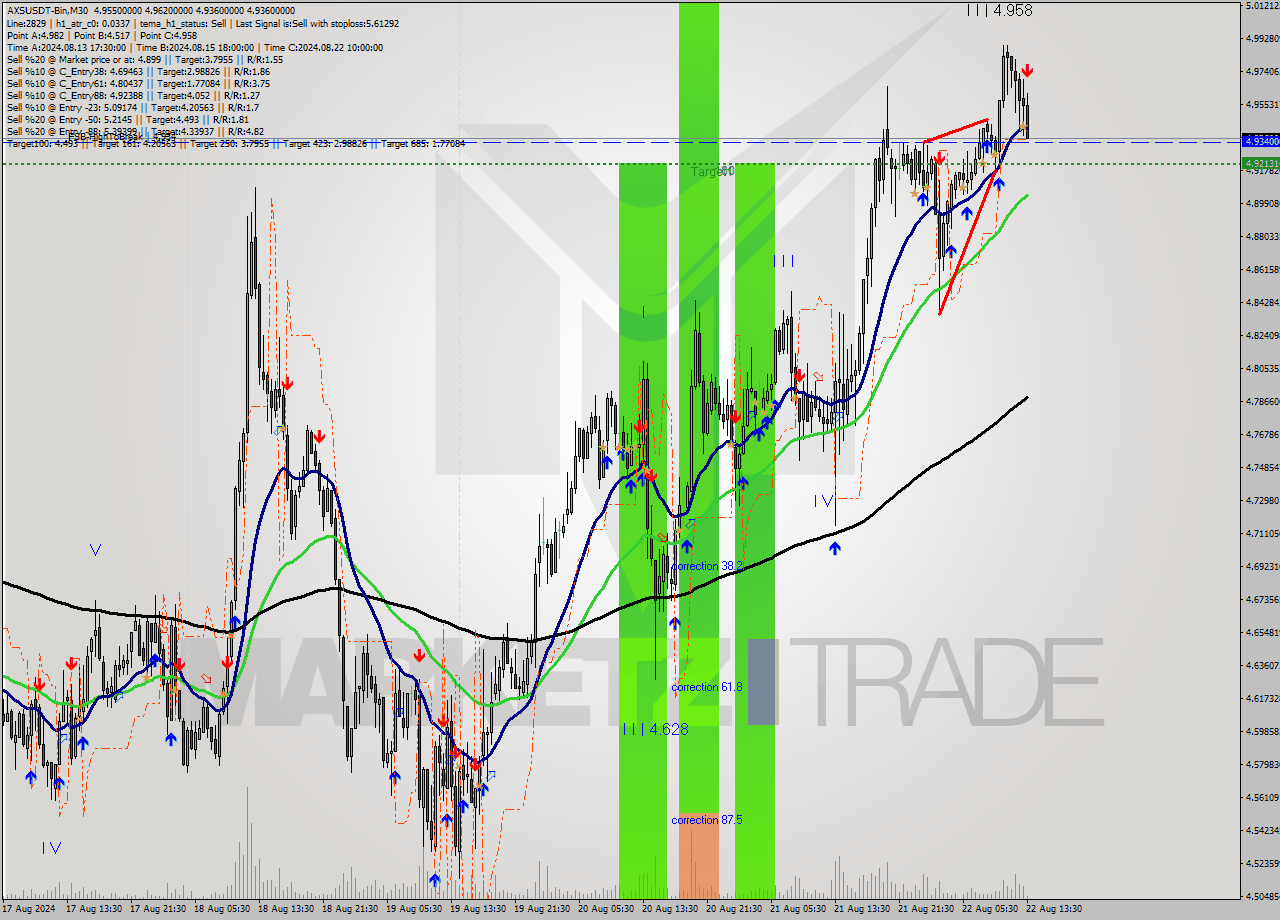Click the 'Target 250: 3.7955' text
1280x920 pixels.
tap(231, 144)
